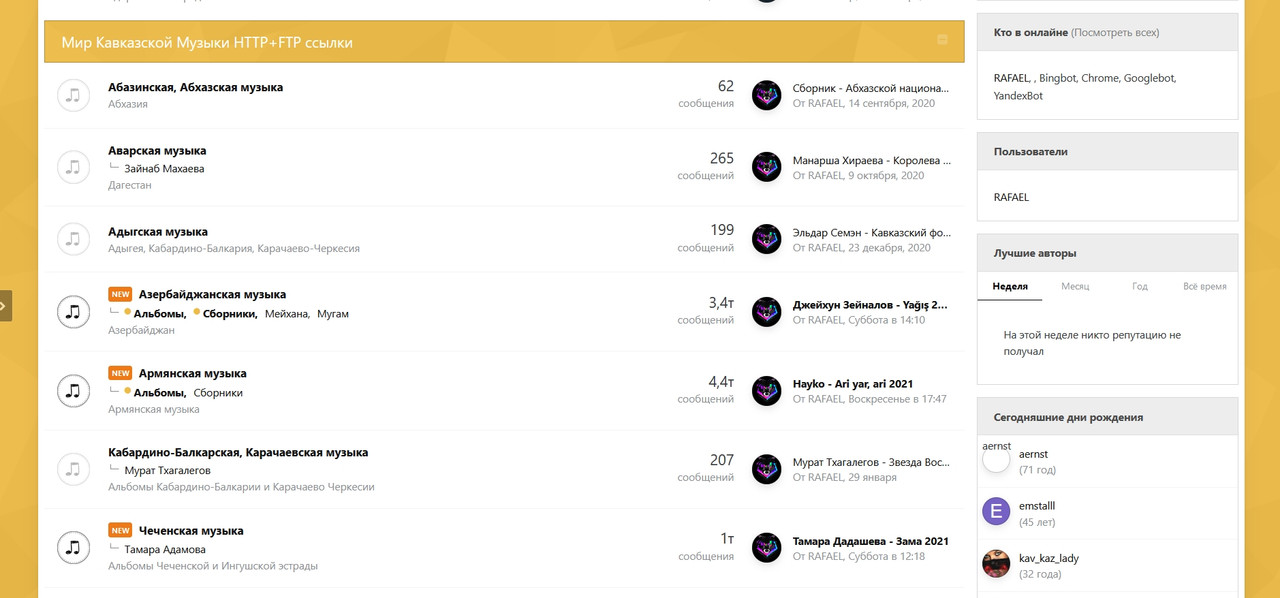1280x598 pixels.
Task: Click the NEW badge next to Азербайджанская музыка
Action: 120,294
